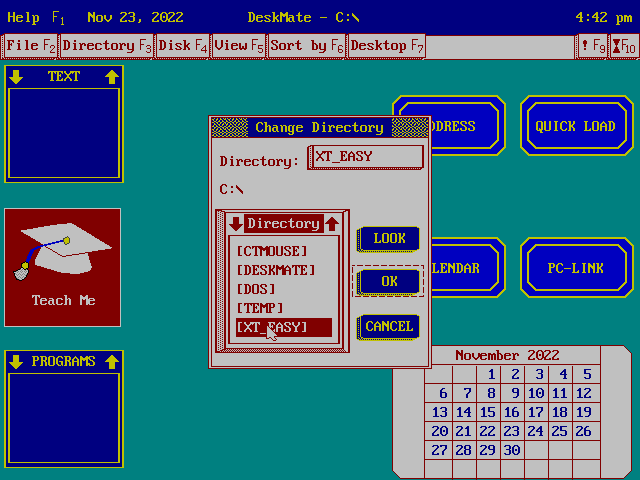The image size is (640, 480).
Task: Select November 15 on the calendar
Action: pyautogui.click(x=488, y=412)
